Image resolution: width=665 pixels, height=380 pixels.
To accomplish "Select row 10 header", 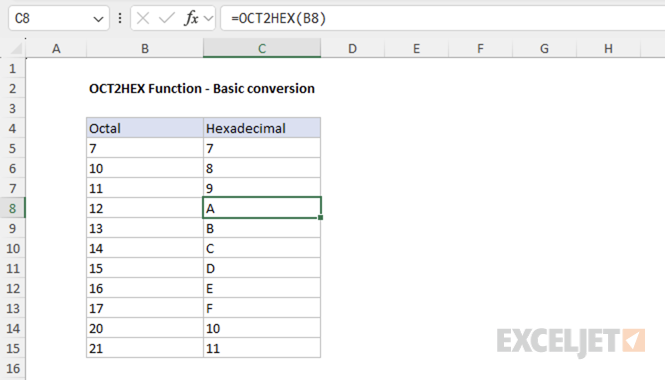I will (x=12, y=248).
